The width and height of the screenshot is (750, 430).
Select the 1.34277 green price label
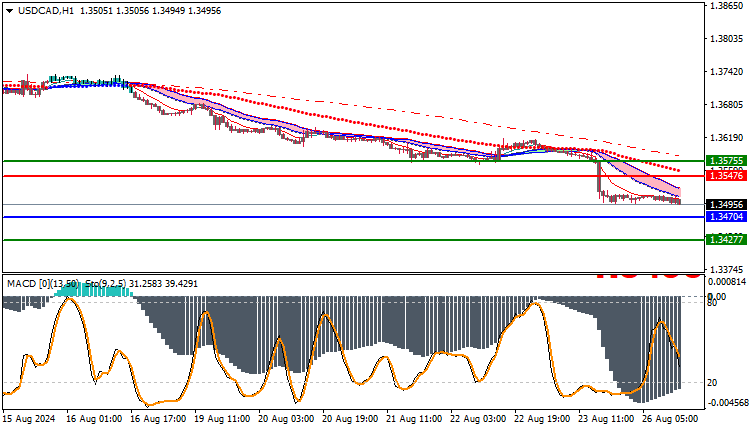(727, 240)
